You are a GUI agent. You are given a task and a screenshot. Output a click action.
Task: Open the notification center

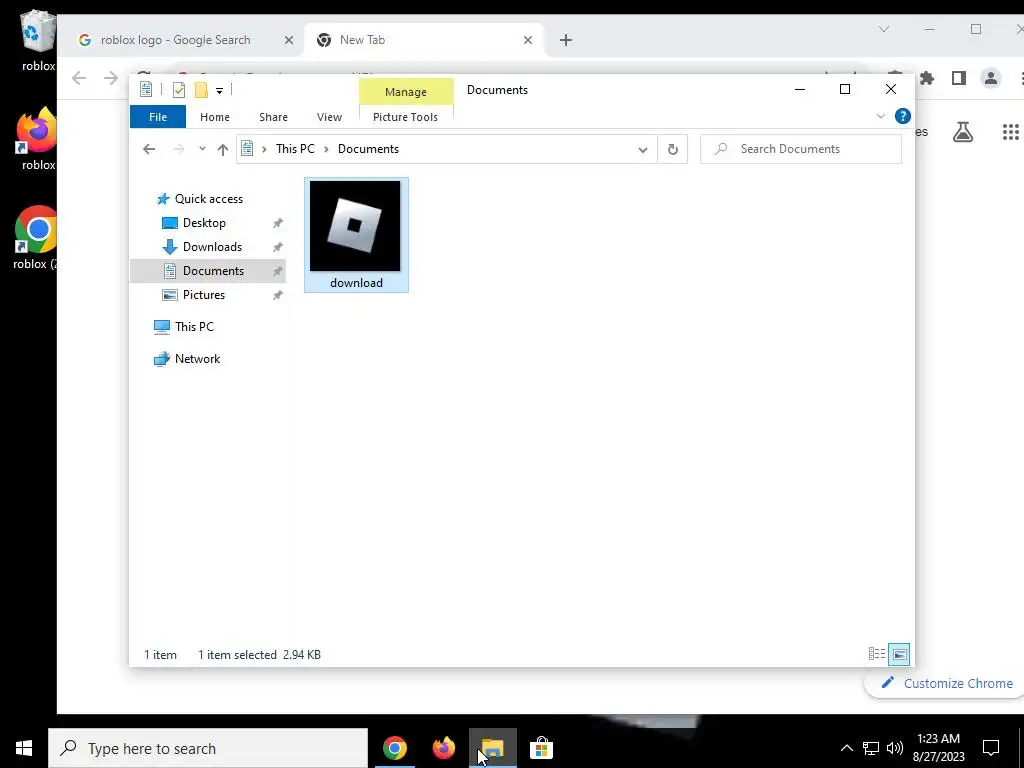(991, 748)
